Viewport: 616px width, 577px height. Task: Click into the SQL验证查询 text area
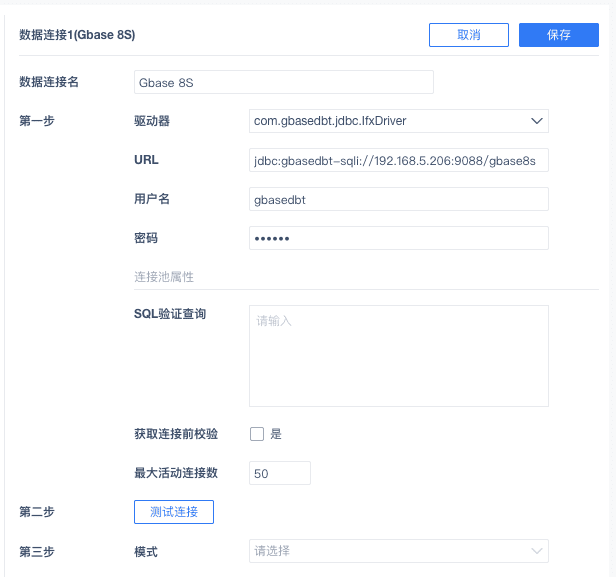point(399,356)
